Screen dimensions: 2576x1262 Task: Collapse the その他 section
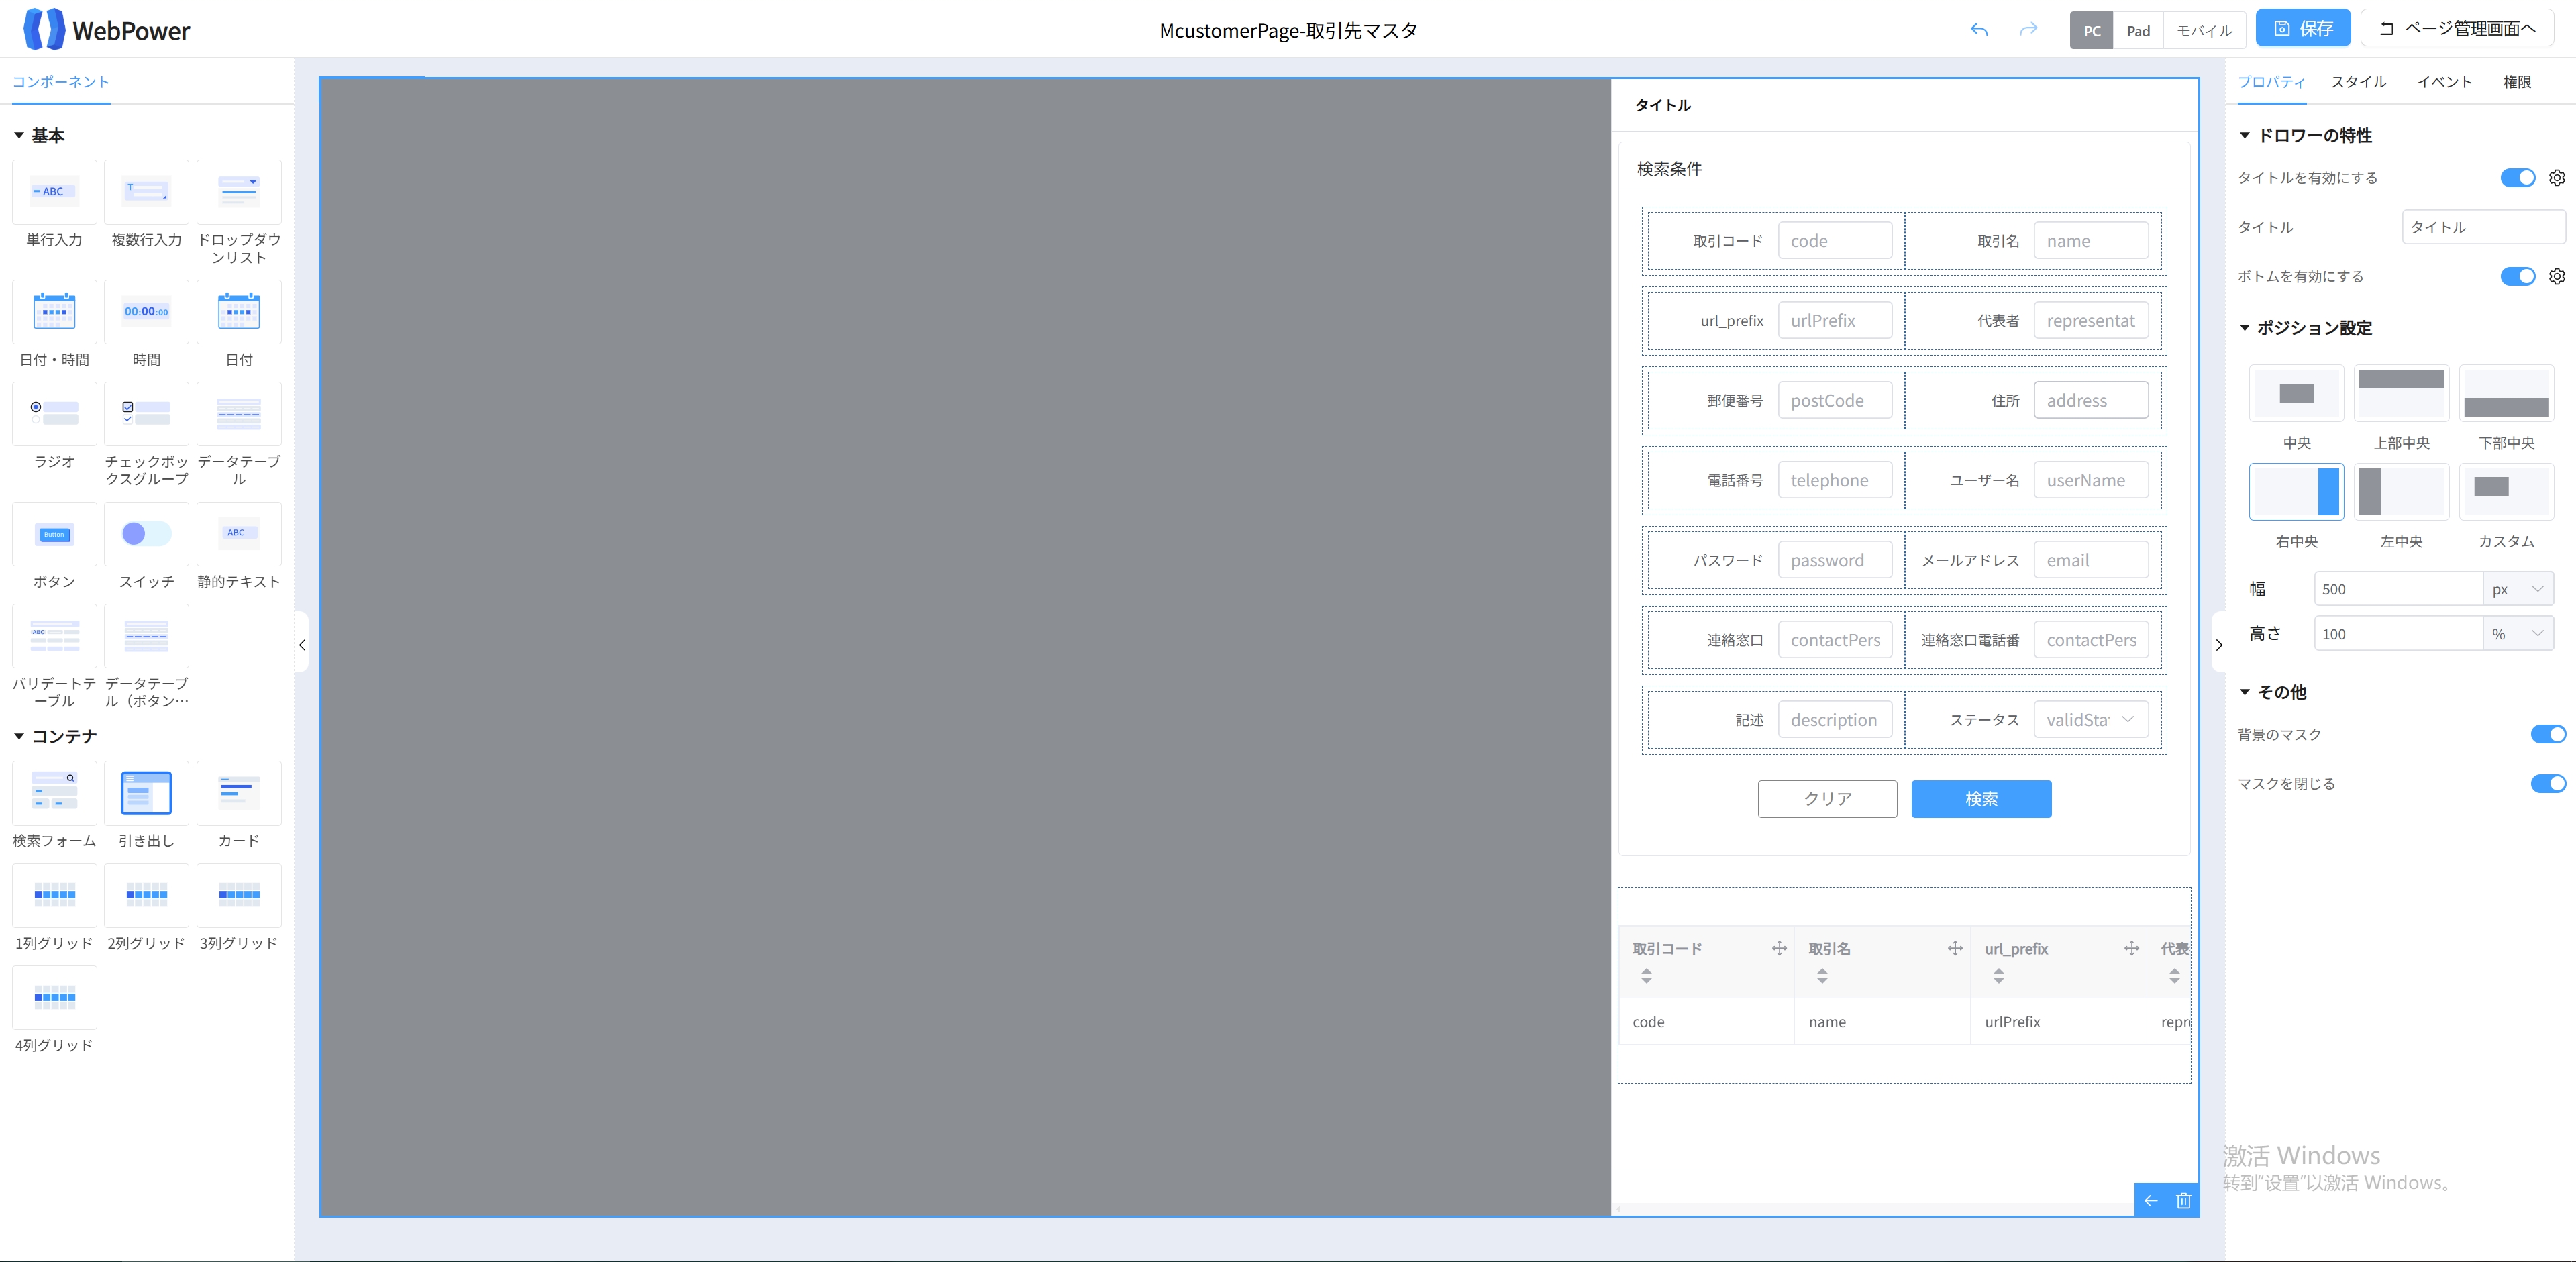pyautogui.click(x=2244, y=693)
